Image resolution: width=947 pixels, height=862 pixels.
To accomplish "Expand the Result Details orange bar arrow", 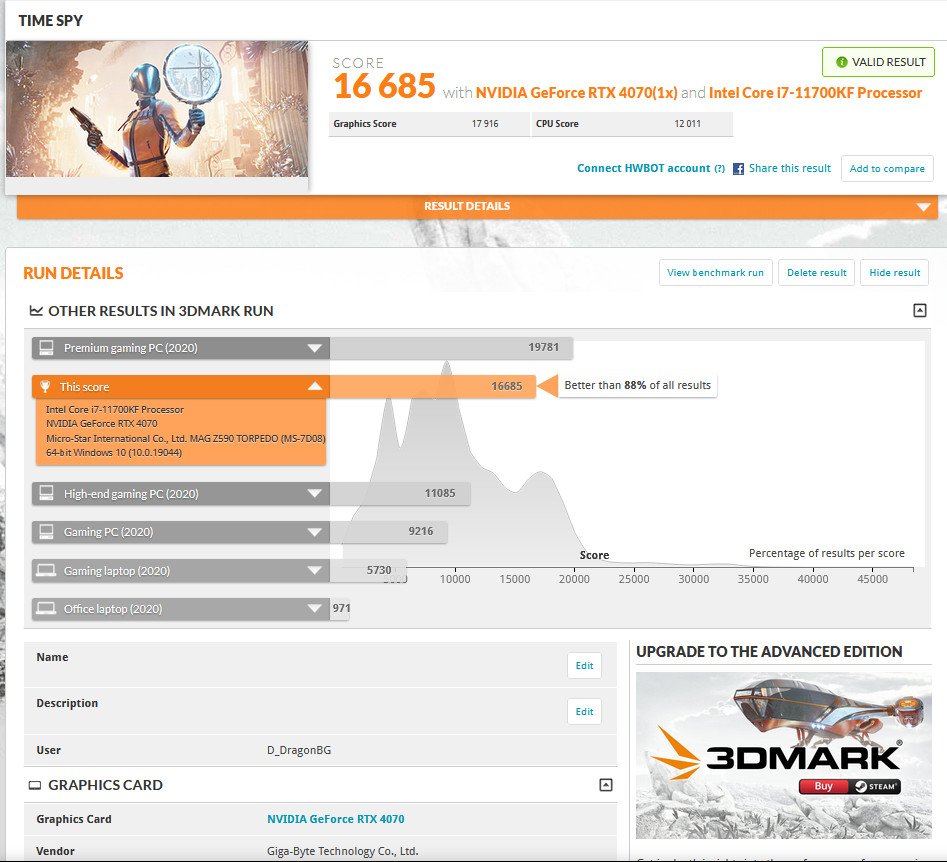I will pyautogui.click(x=923, y=207).
